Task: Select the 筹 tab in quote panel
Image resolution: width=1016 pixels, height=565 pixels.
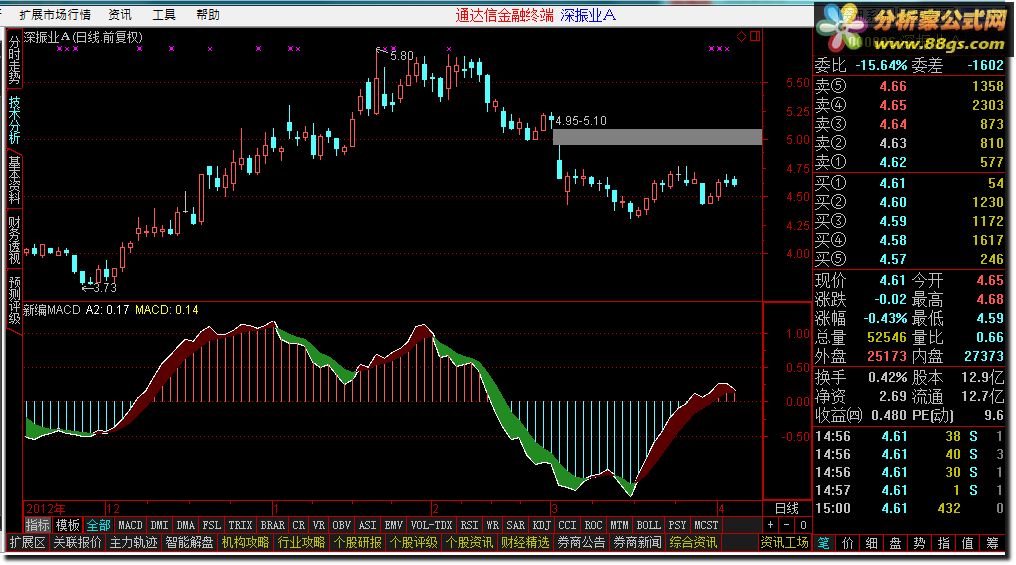Action: [x=992, y=543]
